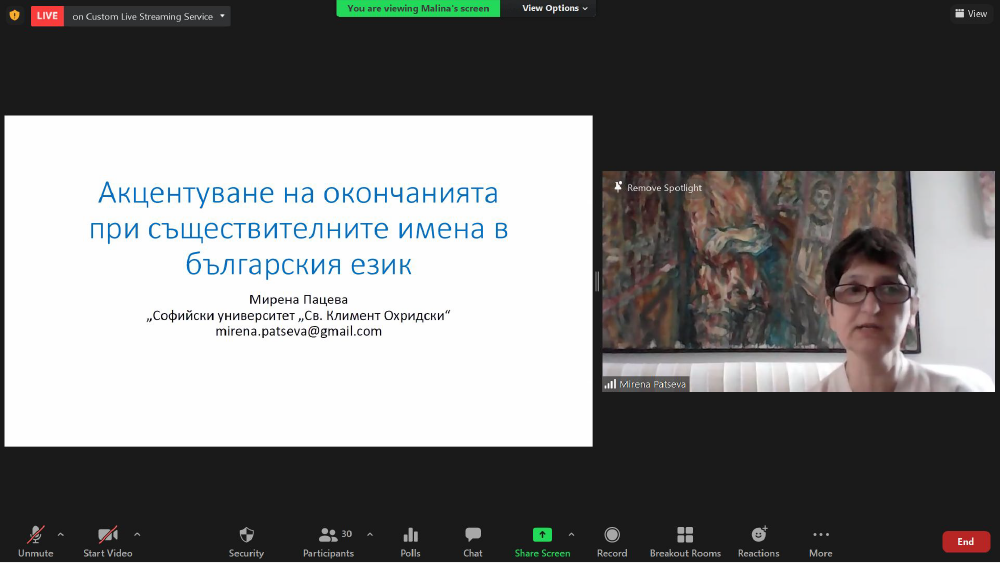Click the green Share Screen icon
The width and height of the screenshot is (1000, 563).
(x=542, y=535)
